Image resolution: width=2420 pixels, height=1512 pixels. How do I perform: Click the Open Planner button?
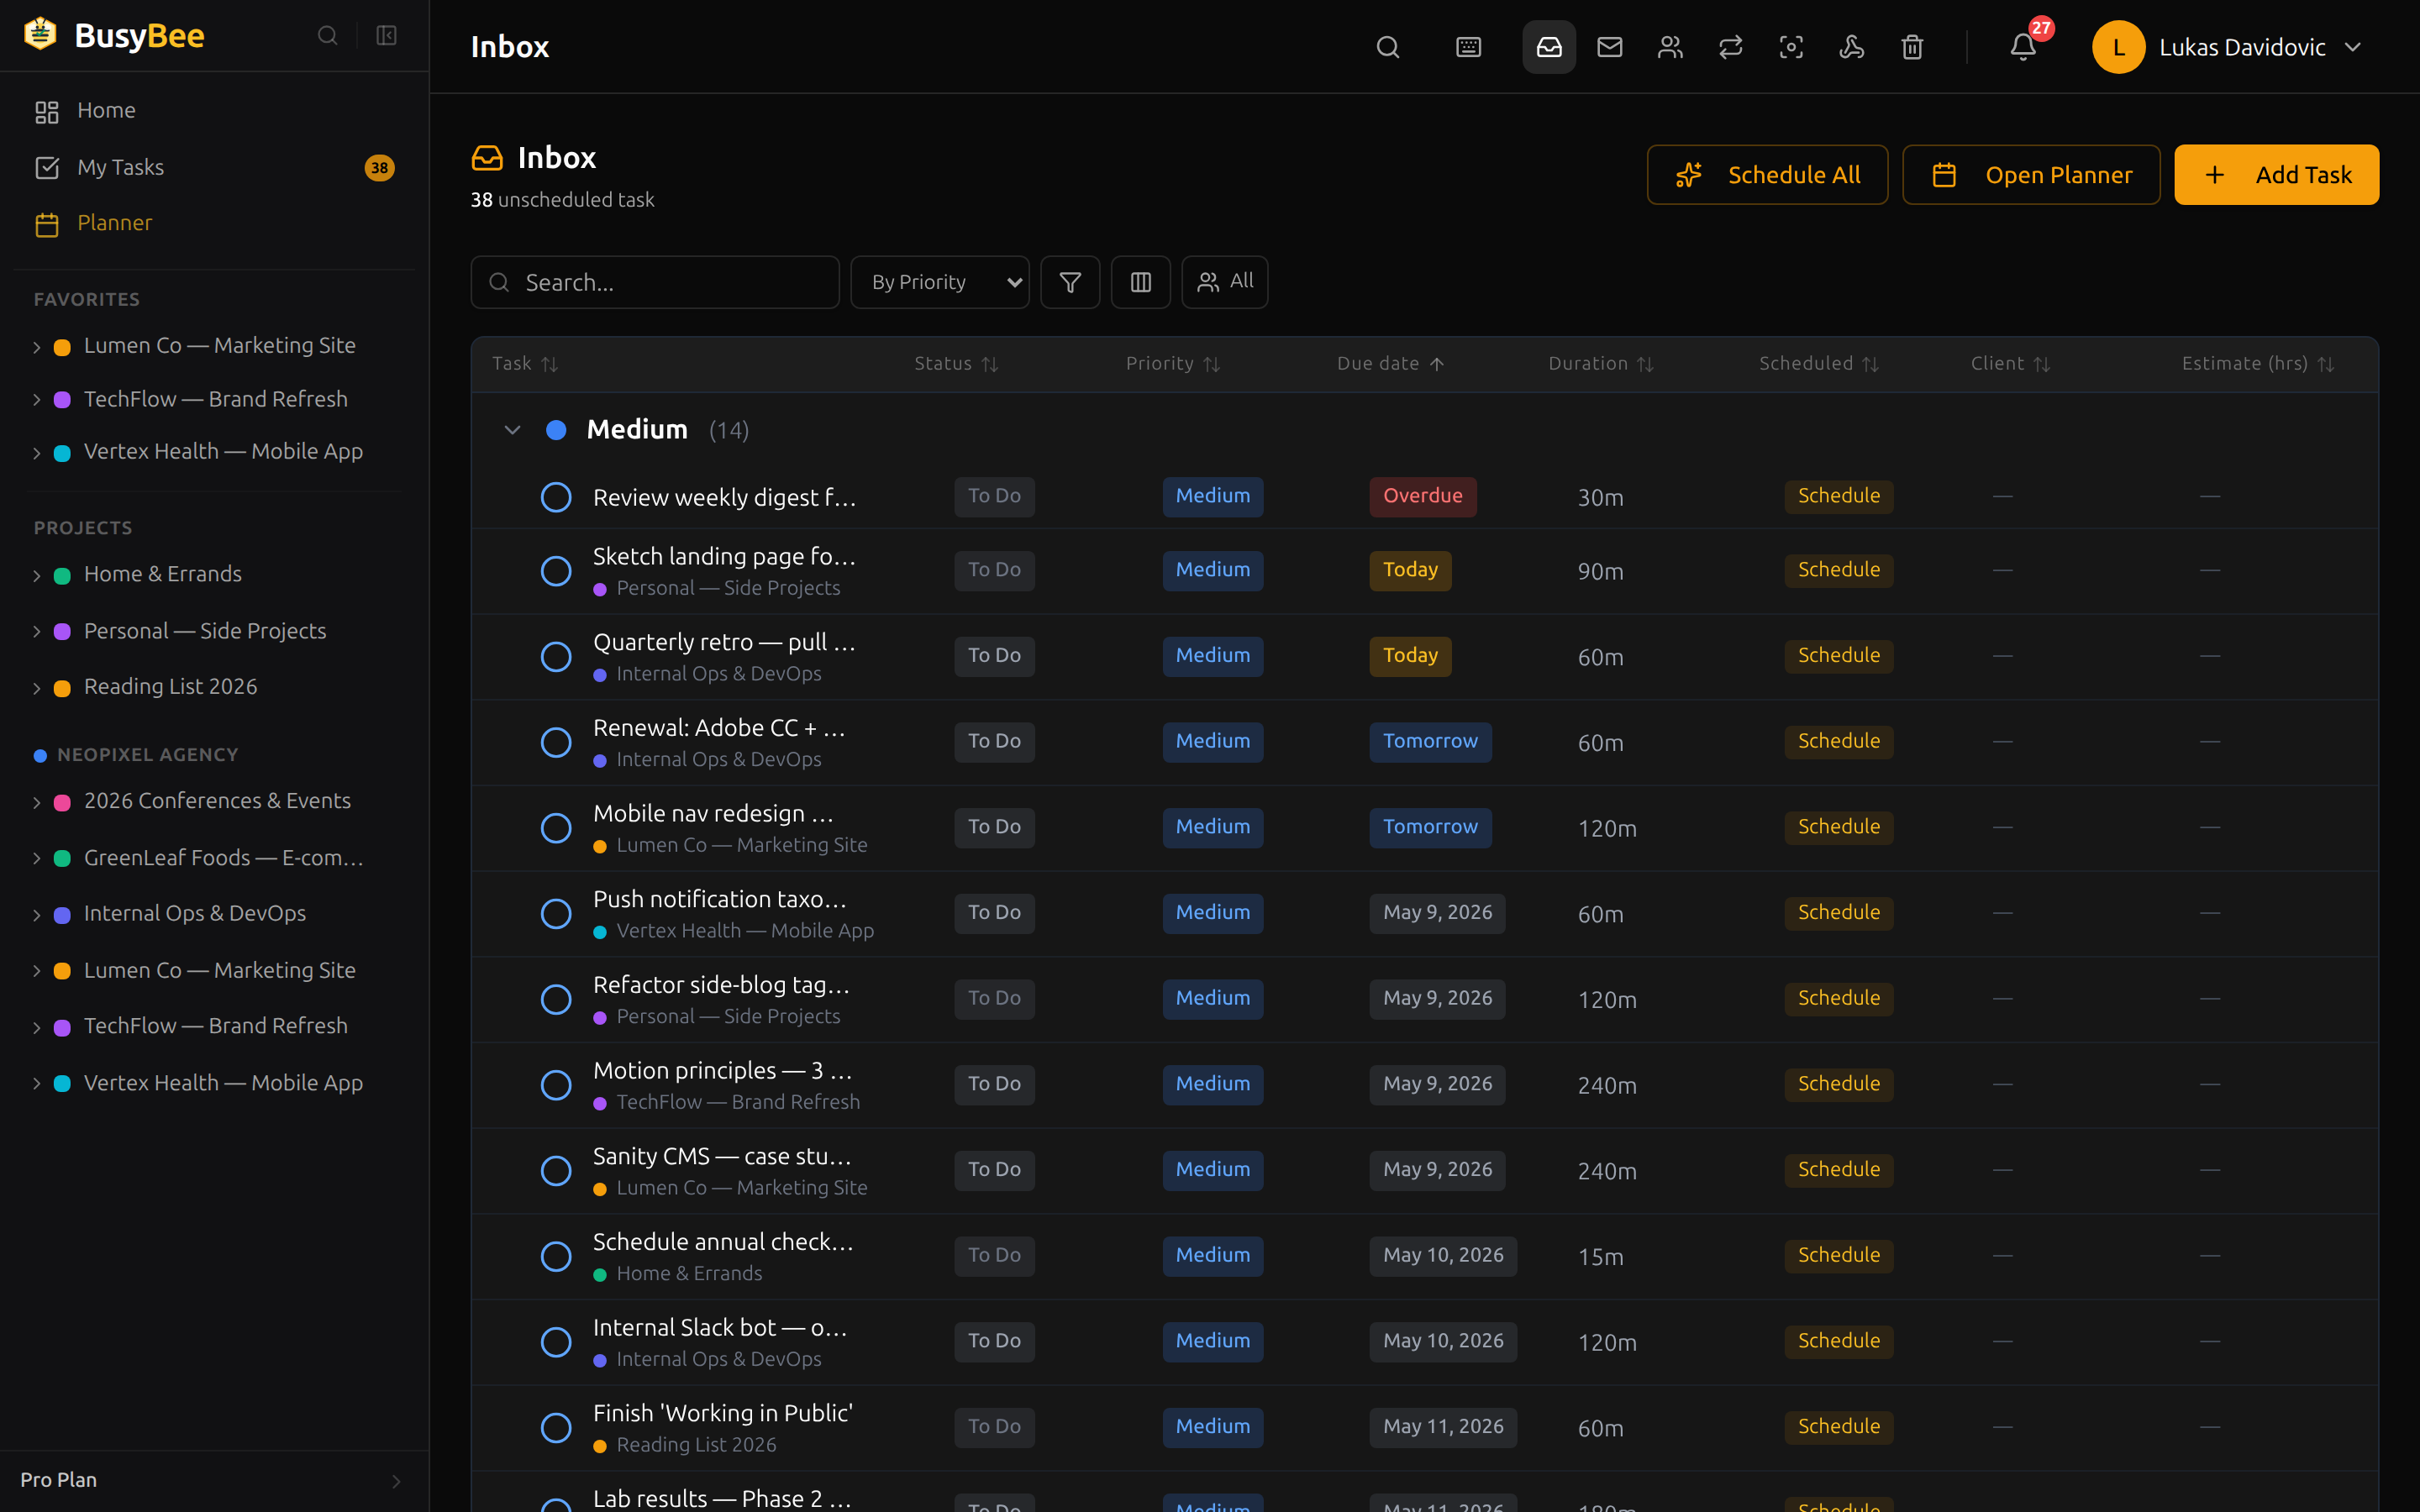pyautogui.click(x=2031, y=175)
